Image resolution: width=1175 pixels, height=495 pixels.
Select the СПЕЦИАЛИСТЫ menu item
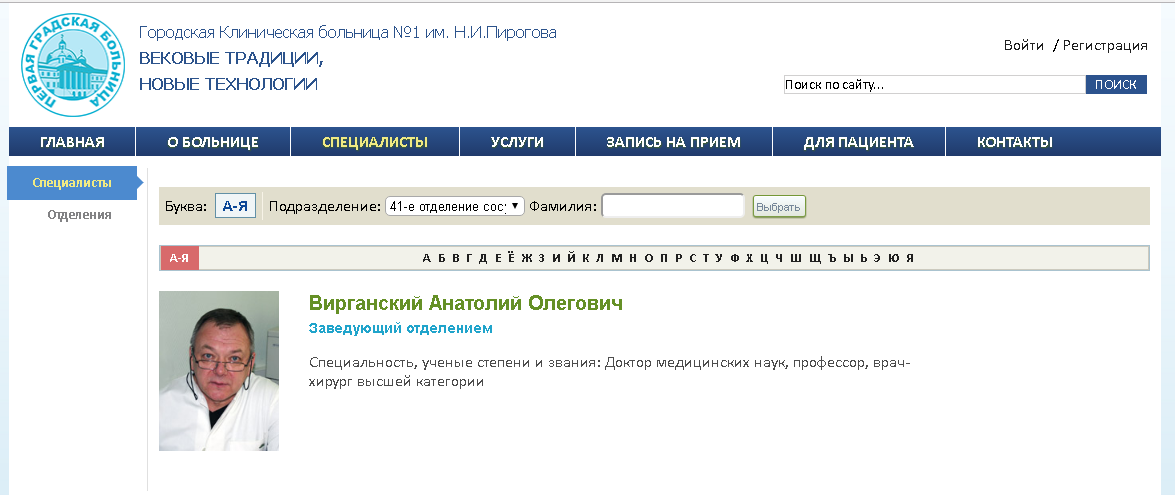[x=375, y=142]
